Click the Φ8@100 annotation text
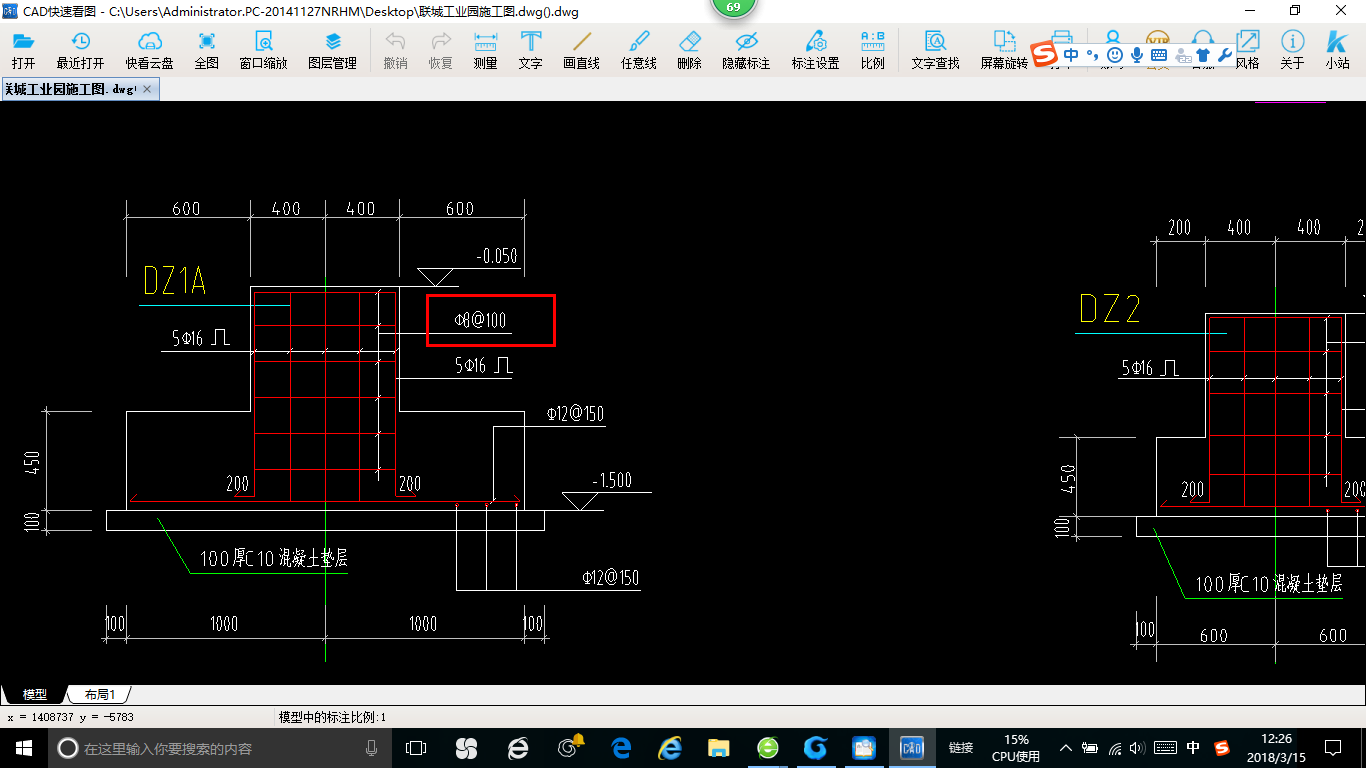The width and height of the screenshot is (1366, 768). click(x=480, y=320)
